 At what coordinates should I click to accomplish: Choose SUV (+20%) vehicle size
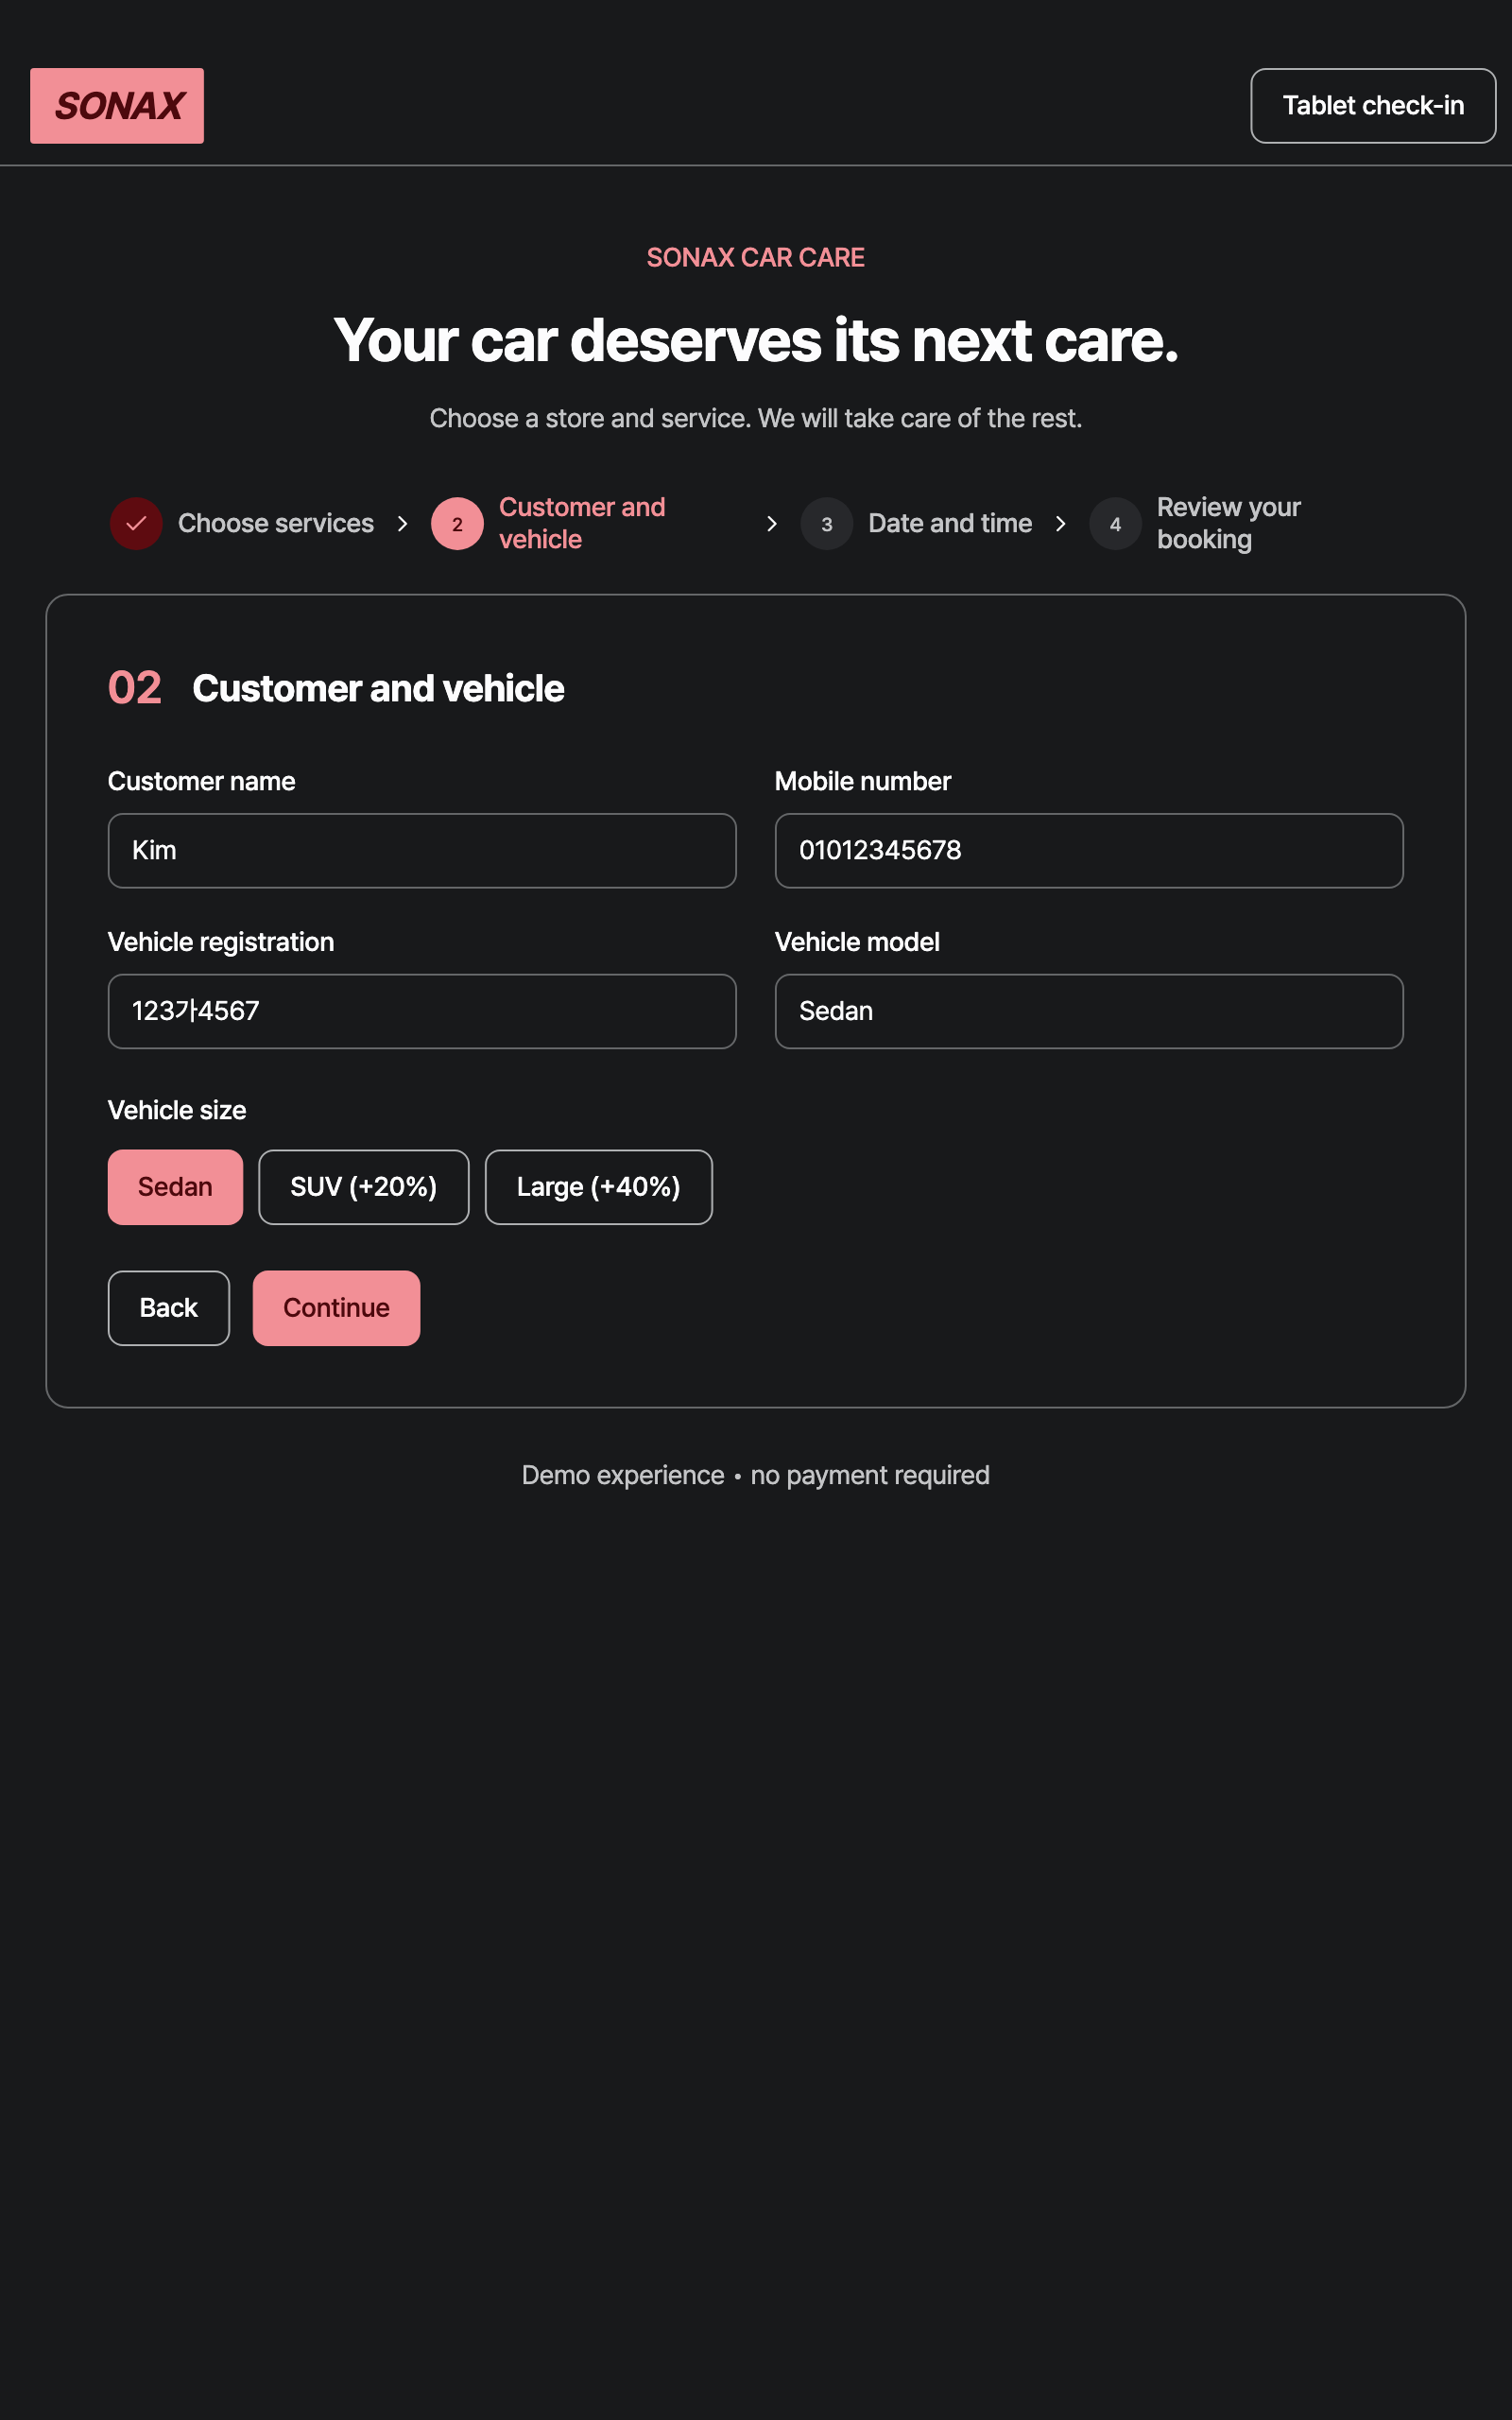coord(364,1188)
